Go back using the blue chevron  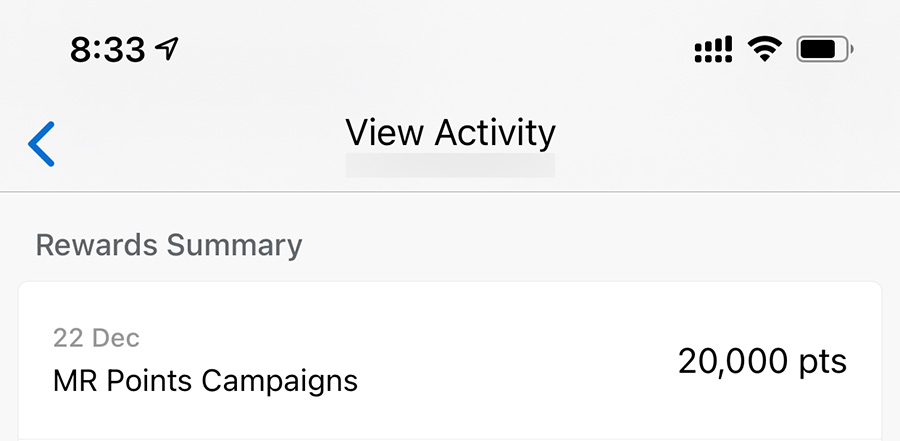click(41, 144)
